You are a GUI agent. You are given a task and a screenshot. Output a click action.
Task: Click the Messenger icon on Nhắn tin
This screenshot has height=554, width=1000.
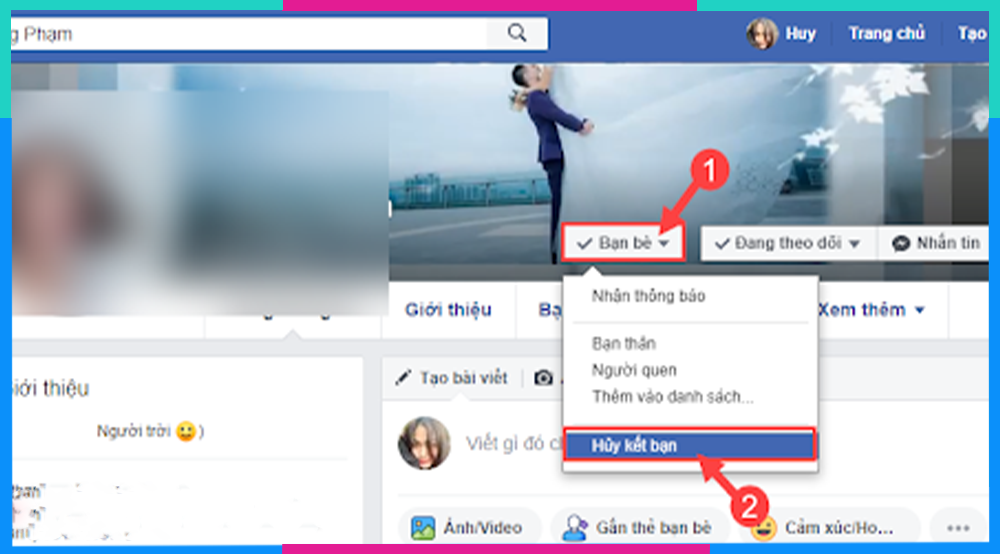click(901, 244)
